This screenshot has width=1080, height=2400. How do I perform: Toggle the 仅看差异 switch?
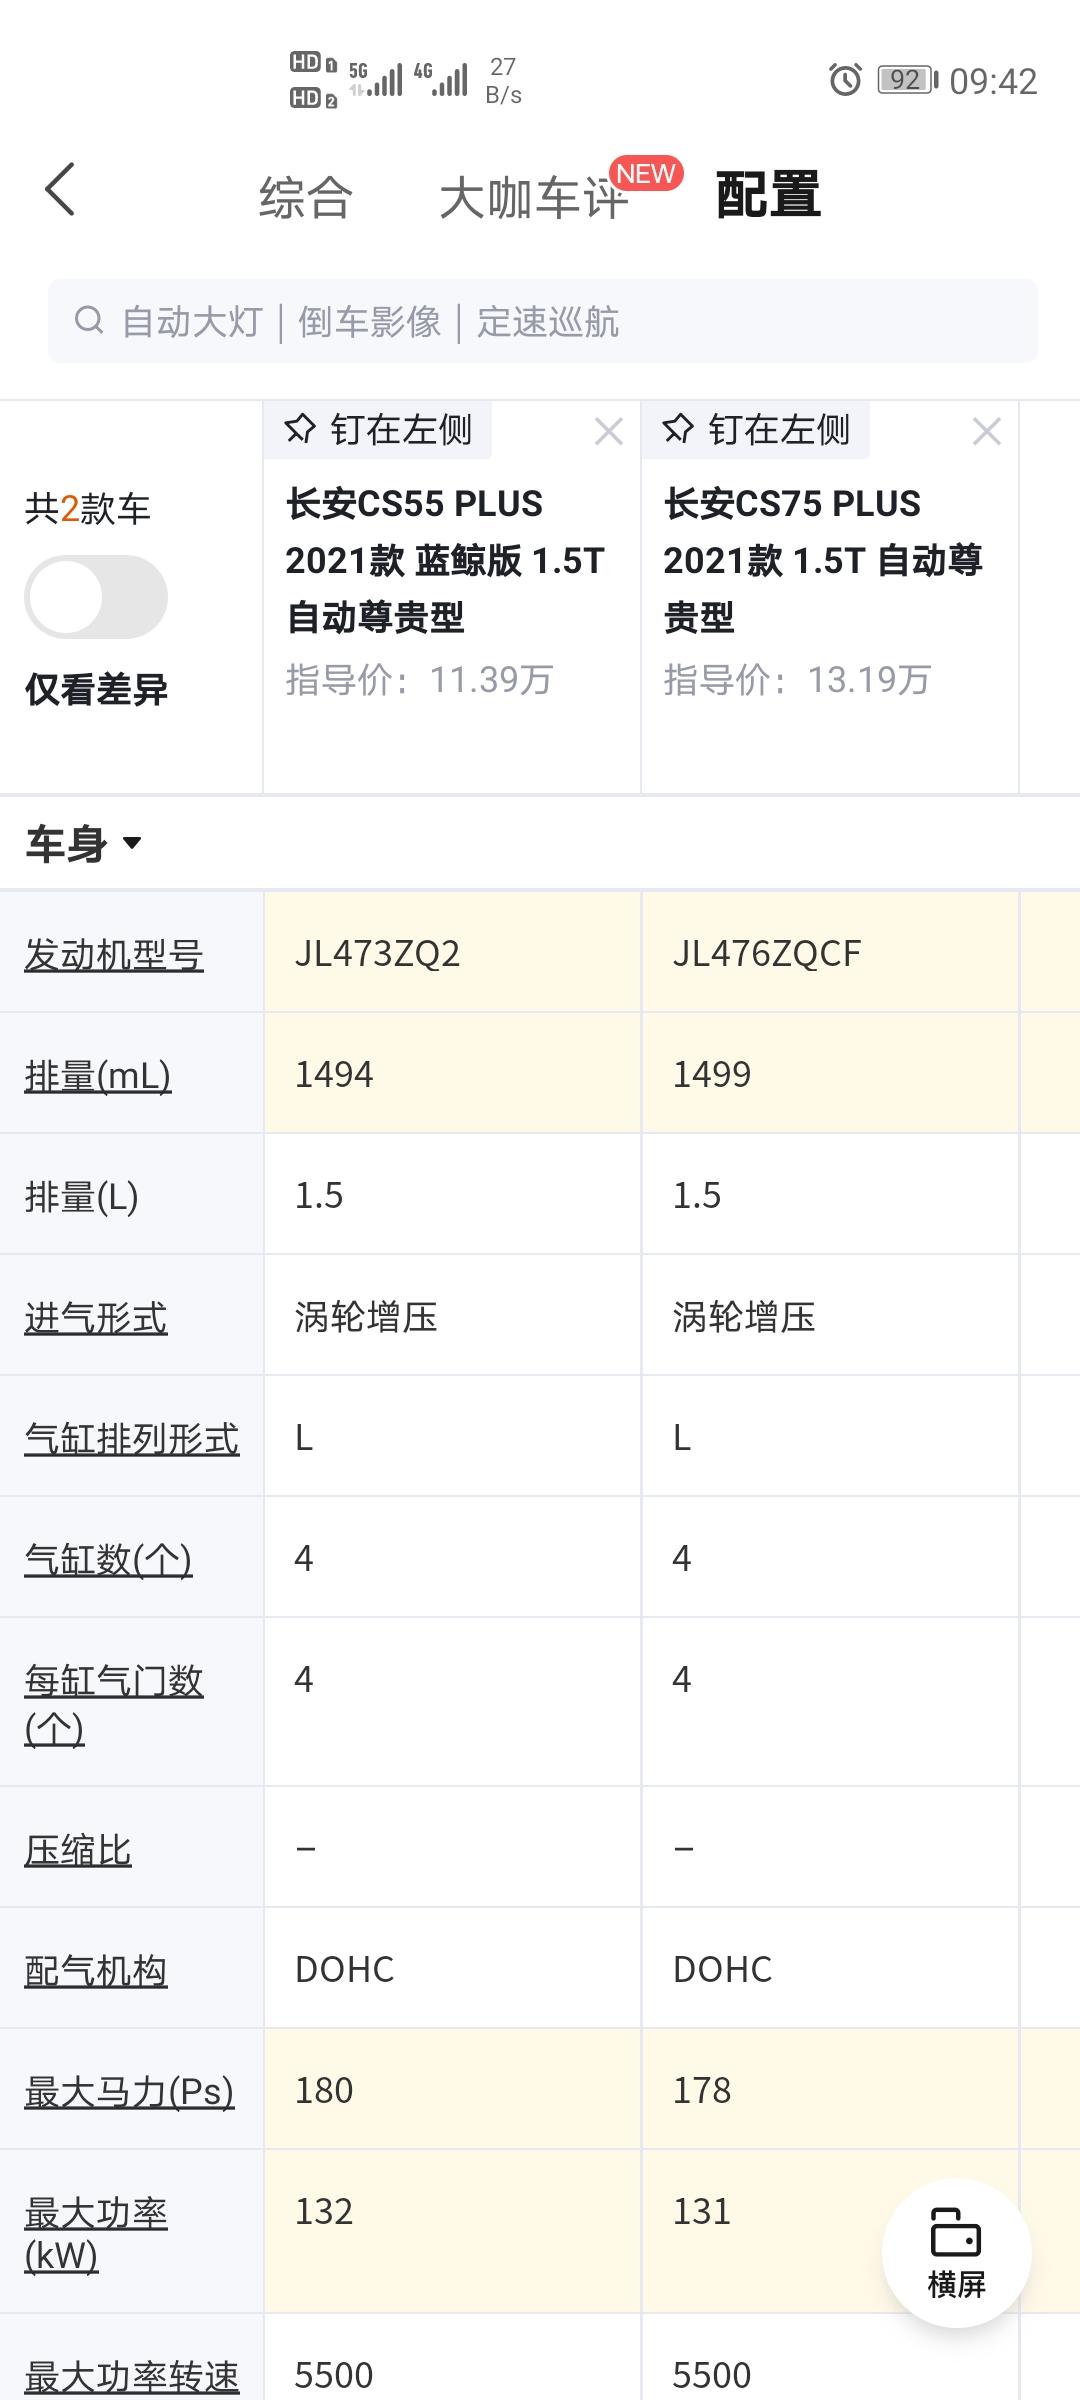pos(96,597)
